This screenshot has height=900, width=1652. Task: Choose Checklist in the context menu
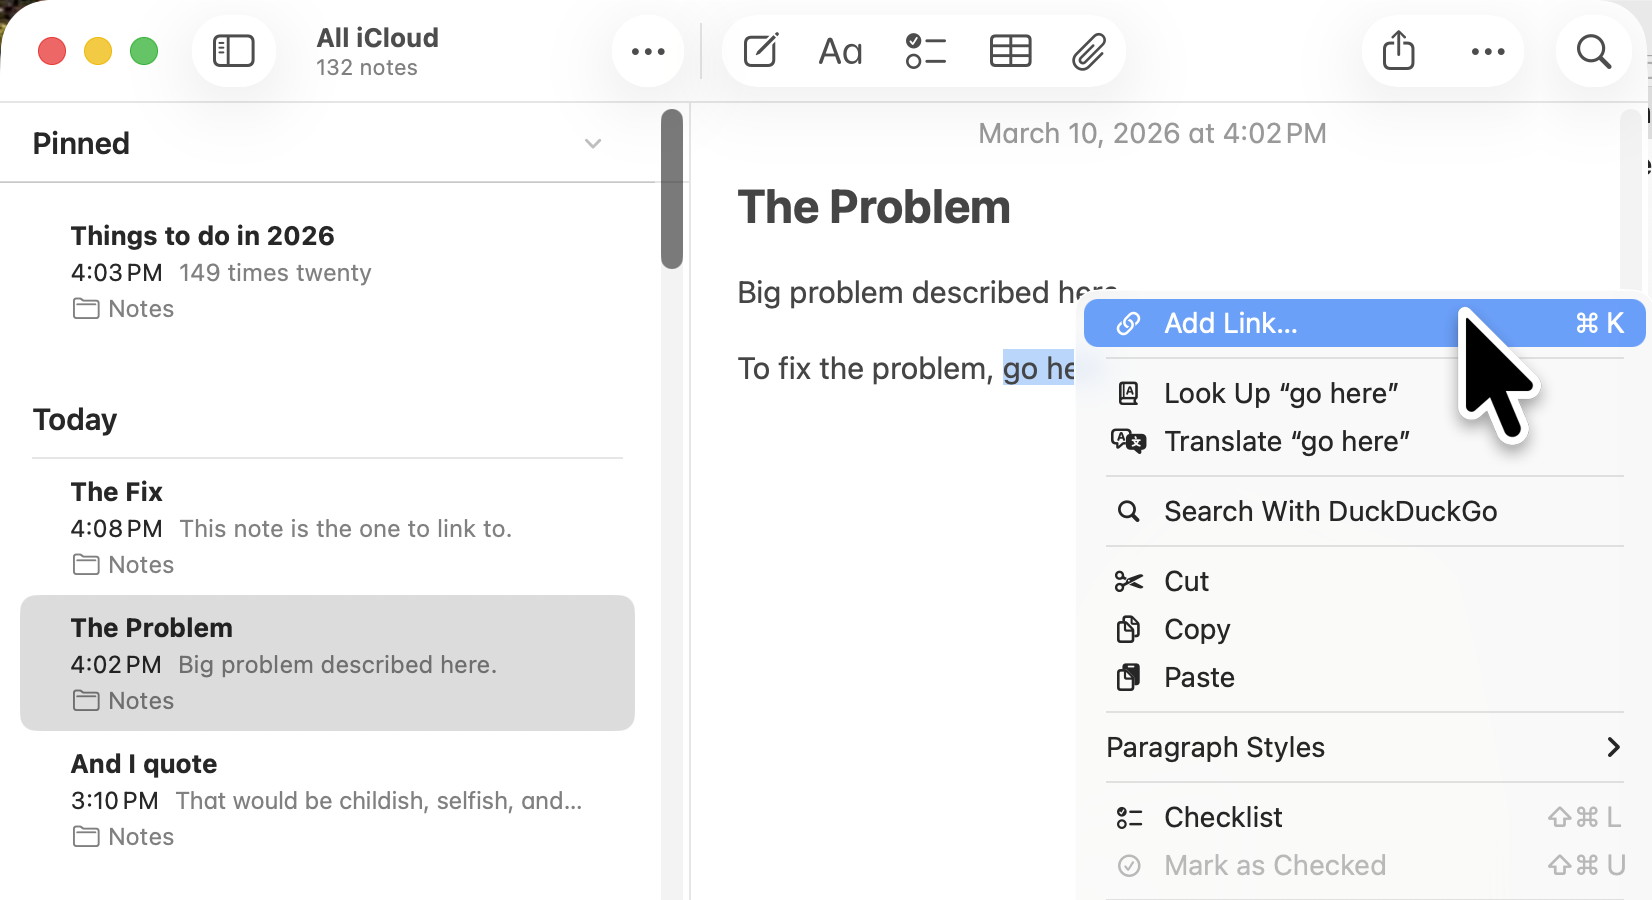pyautogui.click(x=1223, y=817)
